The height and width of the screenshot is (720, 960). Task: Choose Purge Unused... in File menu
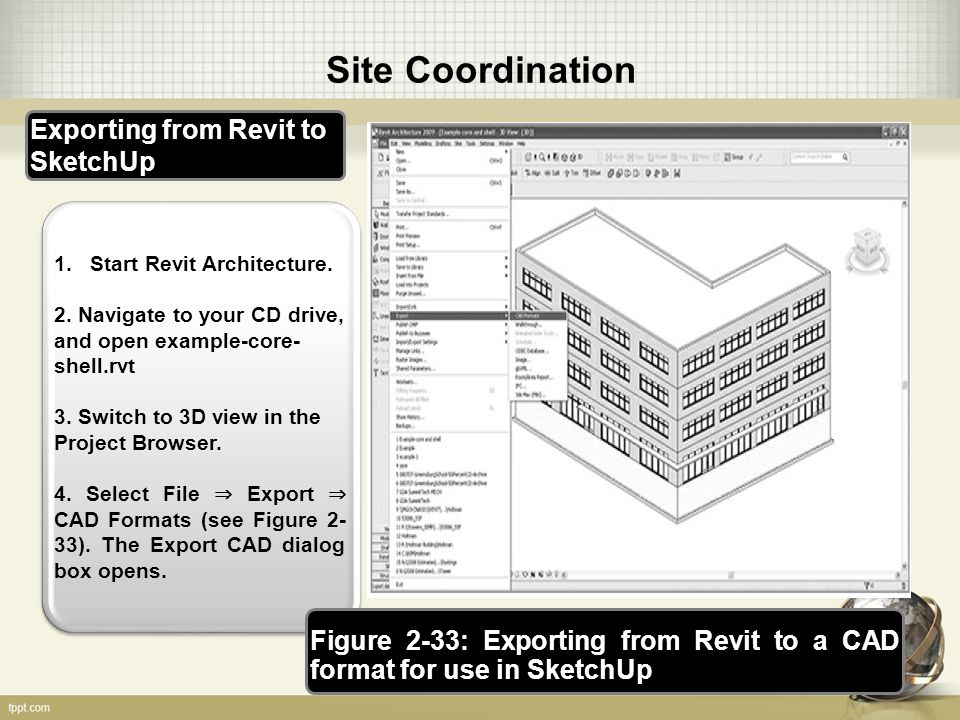point(450,293)
